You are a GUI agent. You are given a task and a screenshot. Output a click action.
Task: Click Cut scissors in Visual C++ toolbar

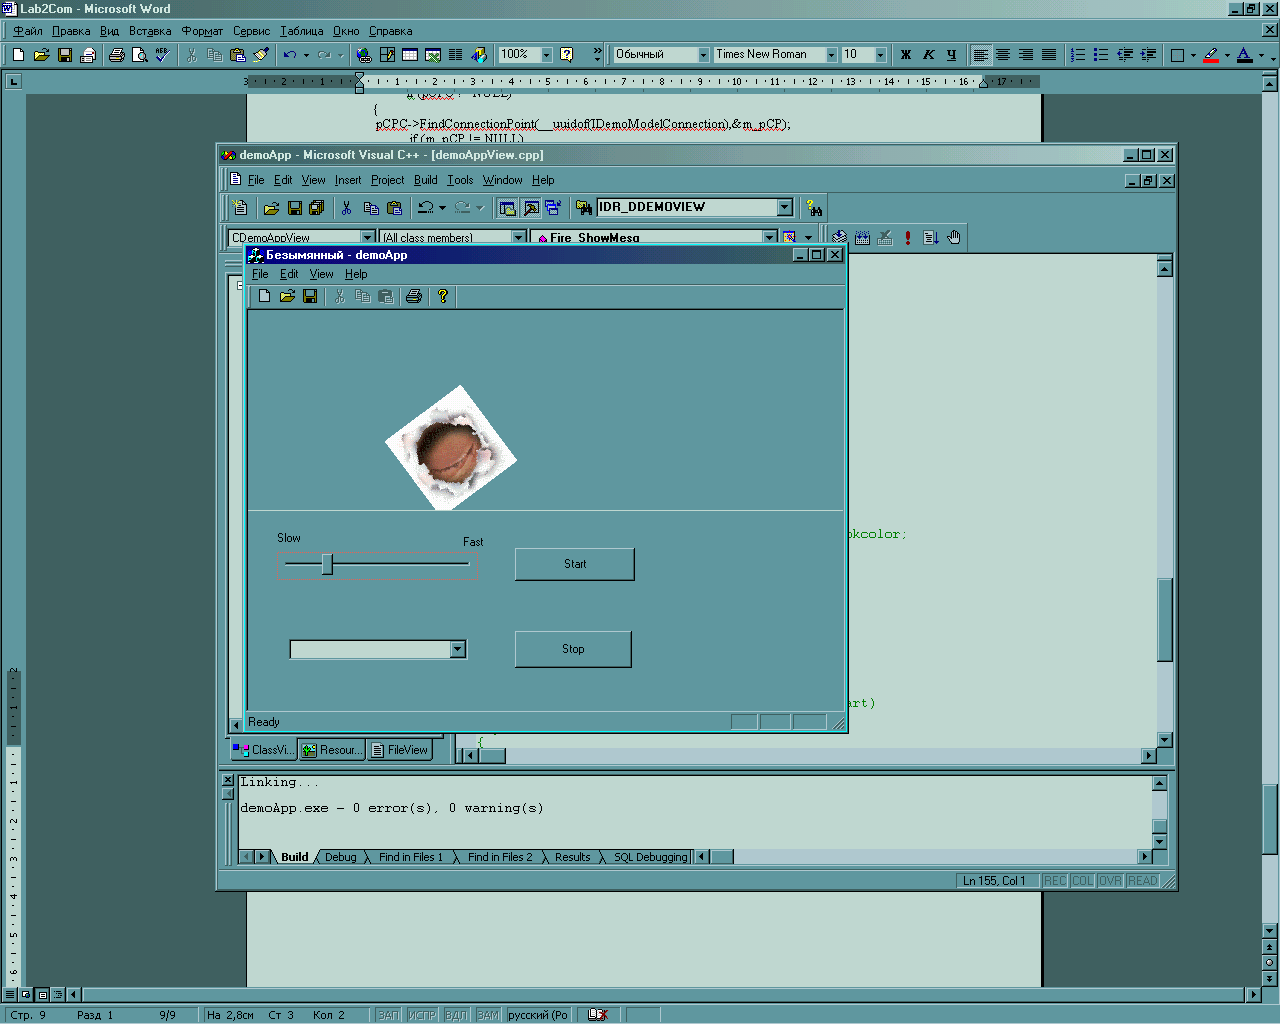[346, 208]
